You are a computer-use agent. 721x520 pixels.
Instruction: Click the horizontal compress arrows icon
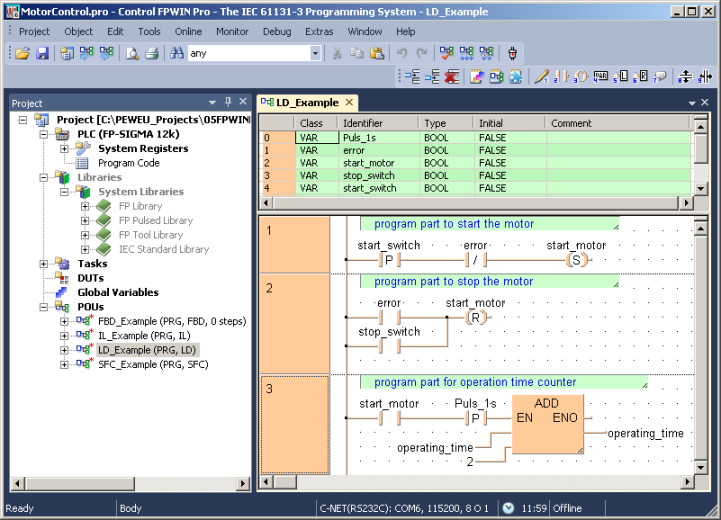(x=705, y=76)
